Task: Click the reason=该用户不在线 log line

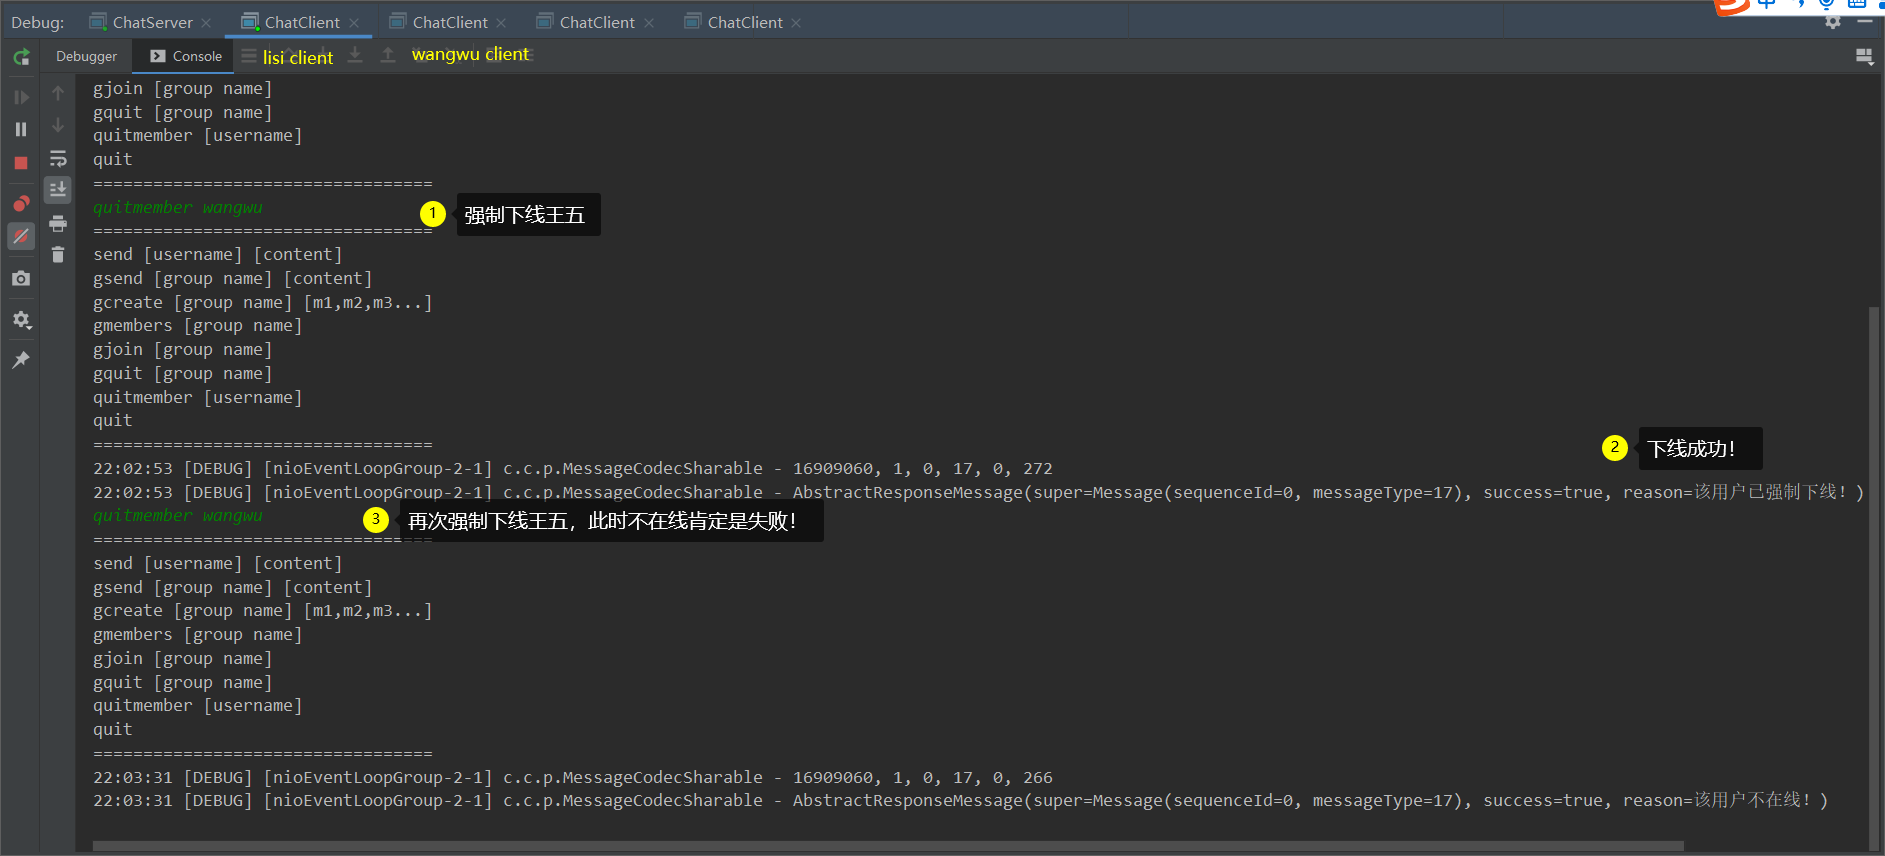Action: 960,800
